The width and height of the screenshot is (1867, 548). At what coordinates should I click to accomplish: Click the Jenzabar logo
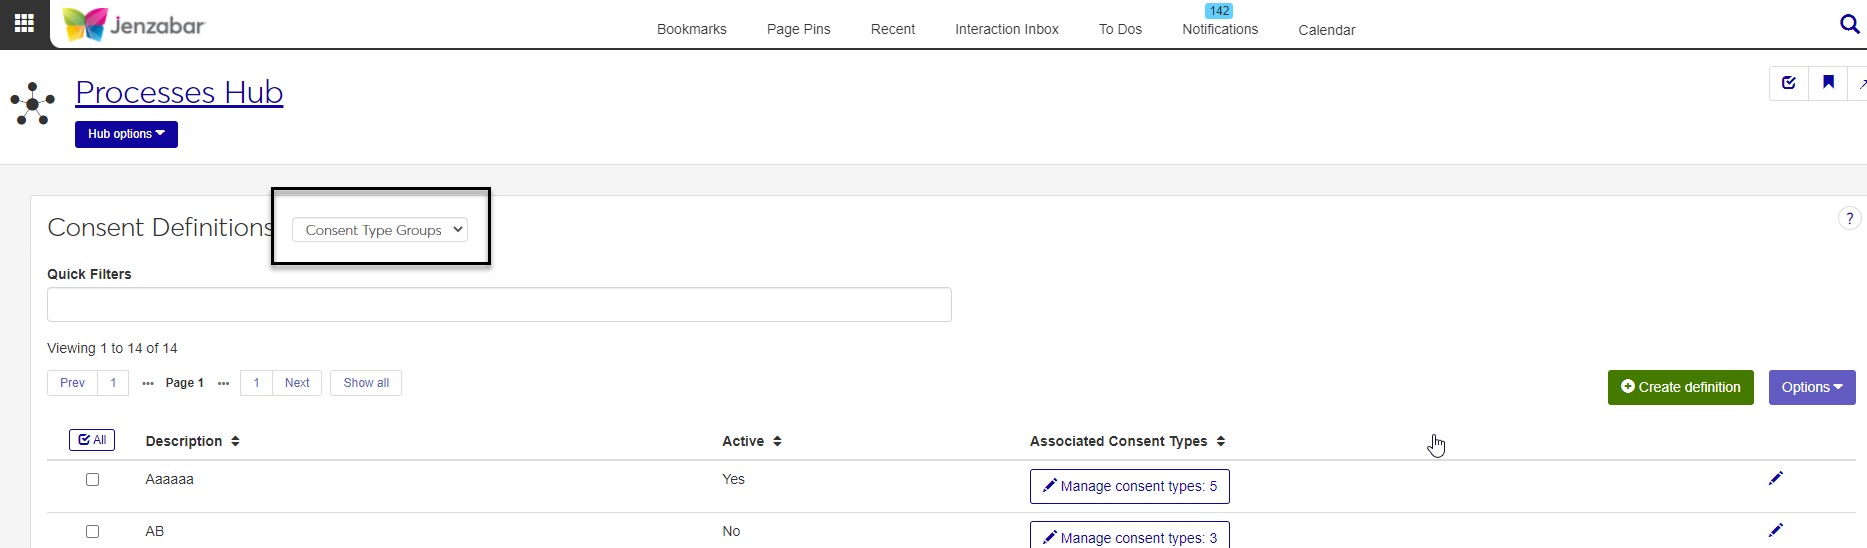point(134,24)
